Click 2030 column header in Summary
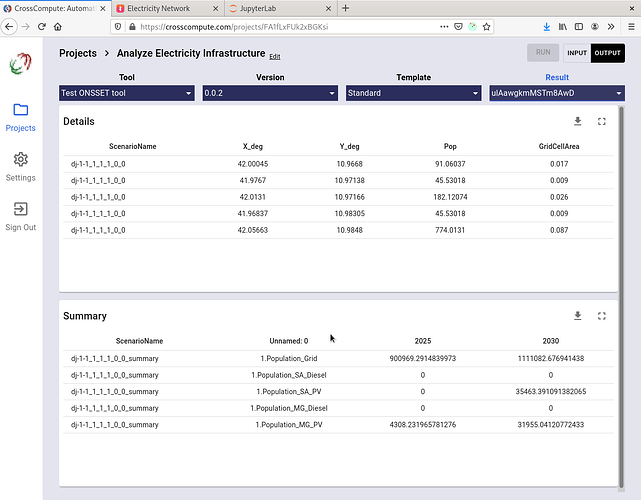The image size is (641, 500). (551, 341)
